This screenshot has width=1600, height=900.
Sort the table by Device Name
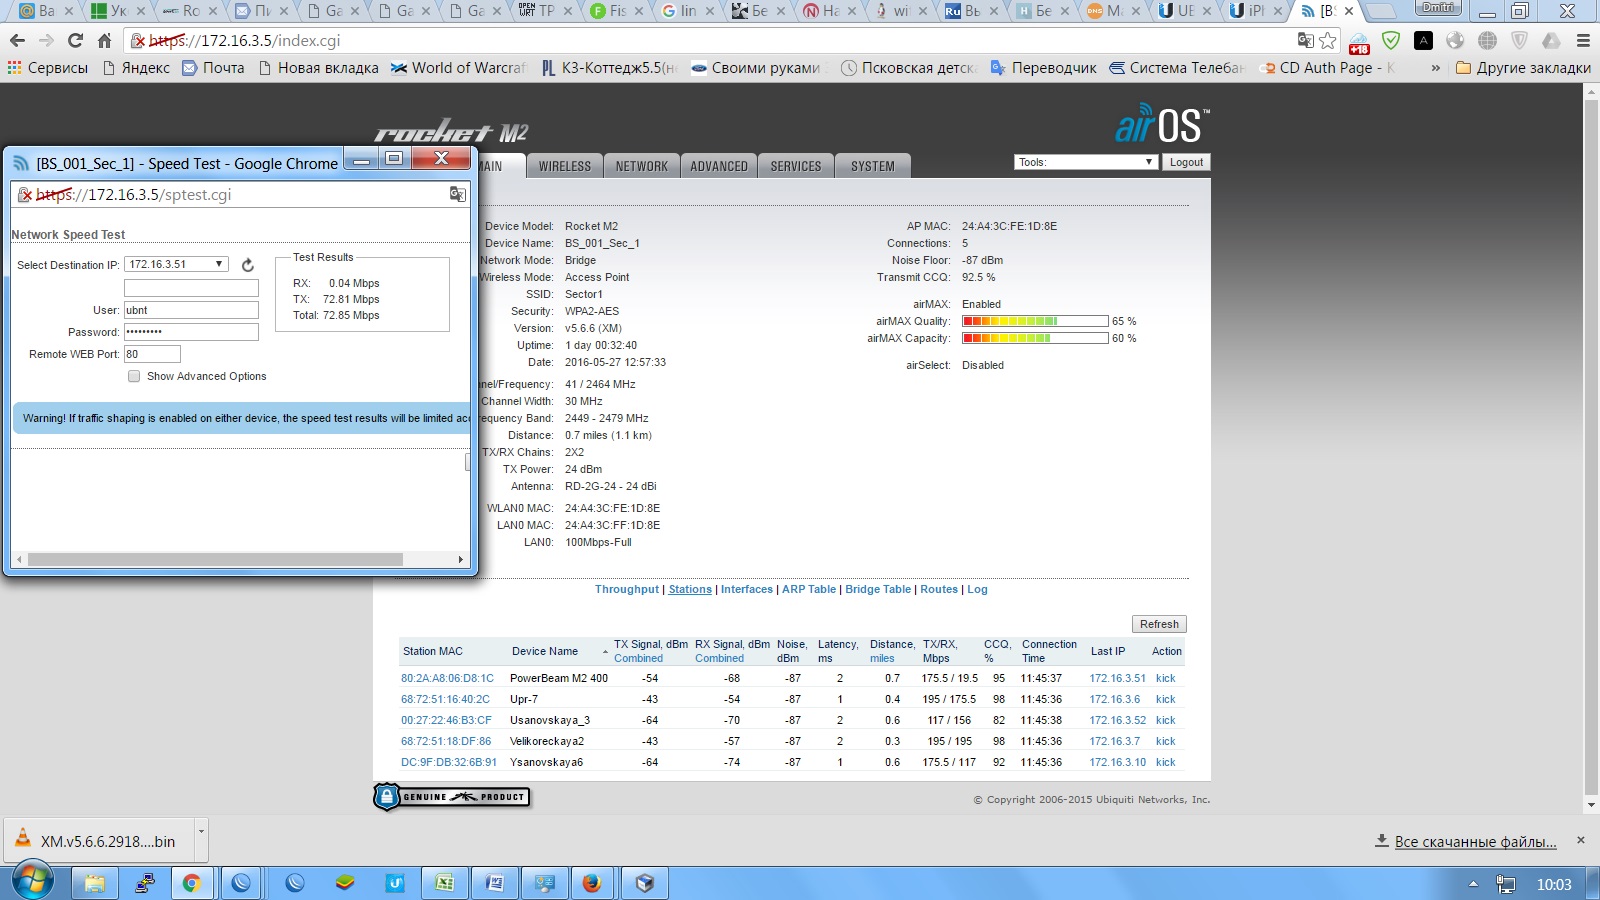coord(545,651)
